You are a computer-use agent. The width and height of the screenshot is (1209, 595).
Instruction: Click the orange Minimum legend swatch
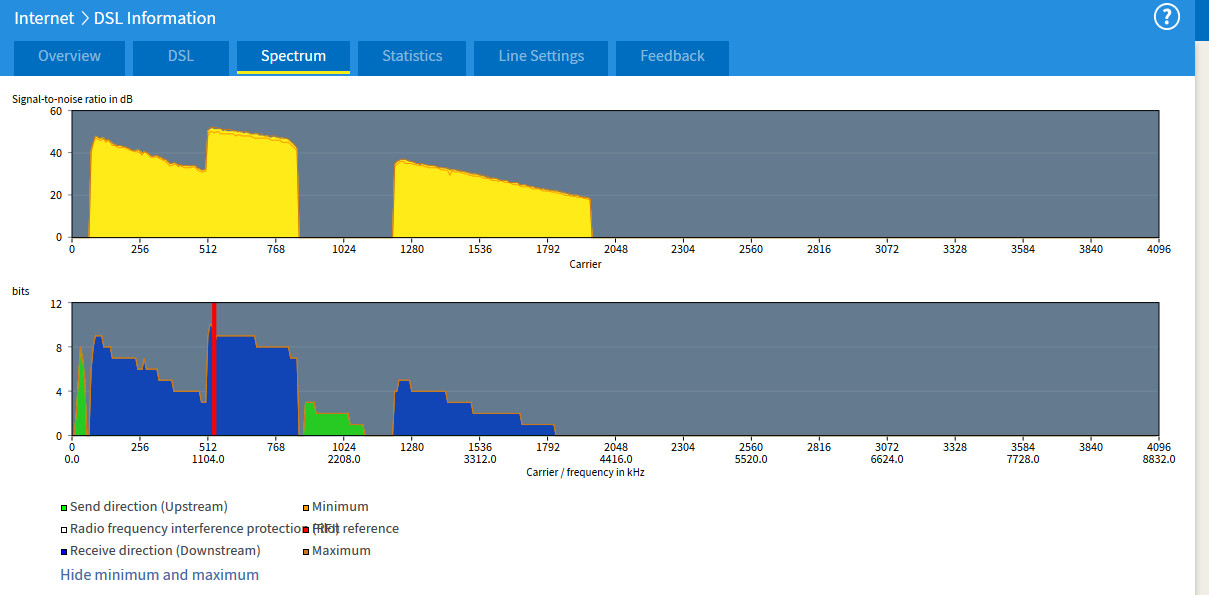click(x=306, y=508)
